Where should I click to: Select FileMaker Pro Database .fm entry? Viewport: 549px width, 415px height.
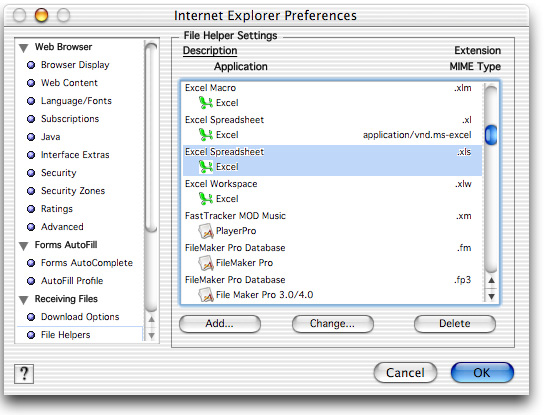(332, 256)
